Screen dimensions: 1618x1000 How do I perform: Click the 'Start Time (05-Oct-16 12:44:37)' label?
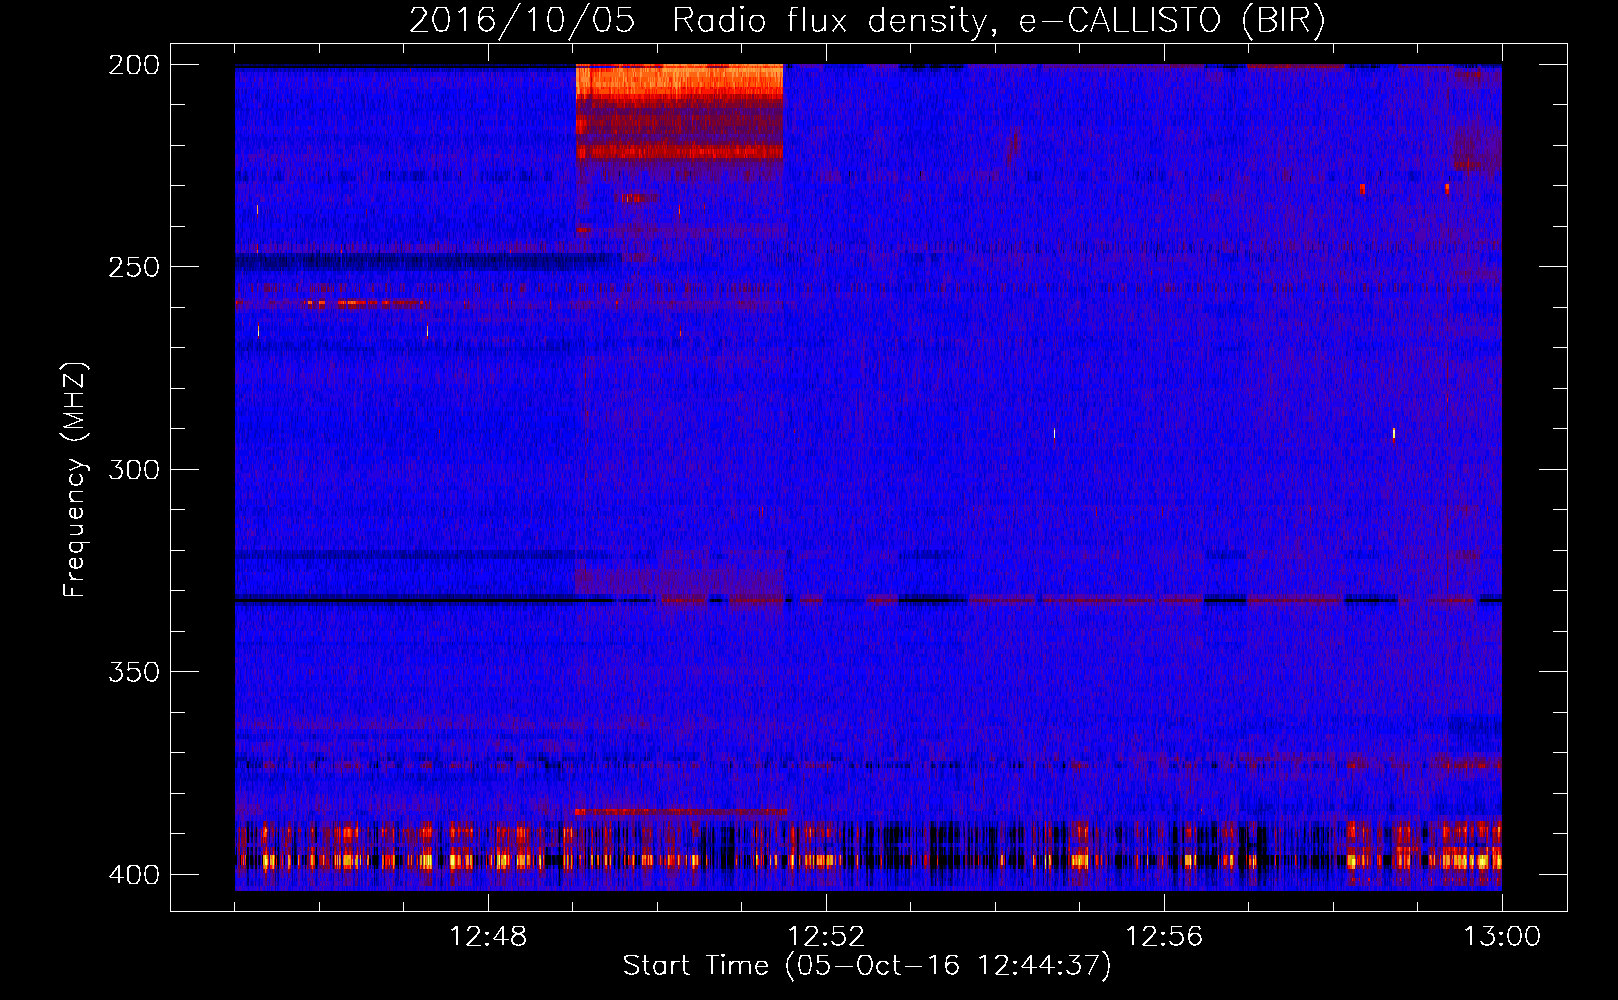(x=866, y=966)
